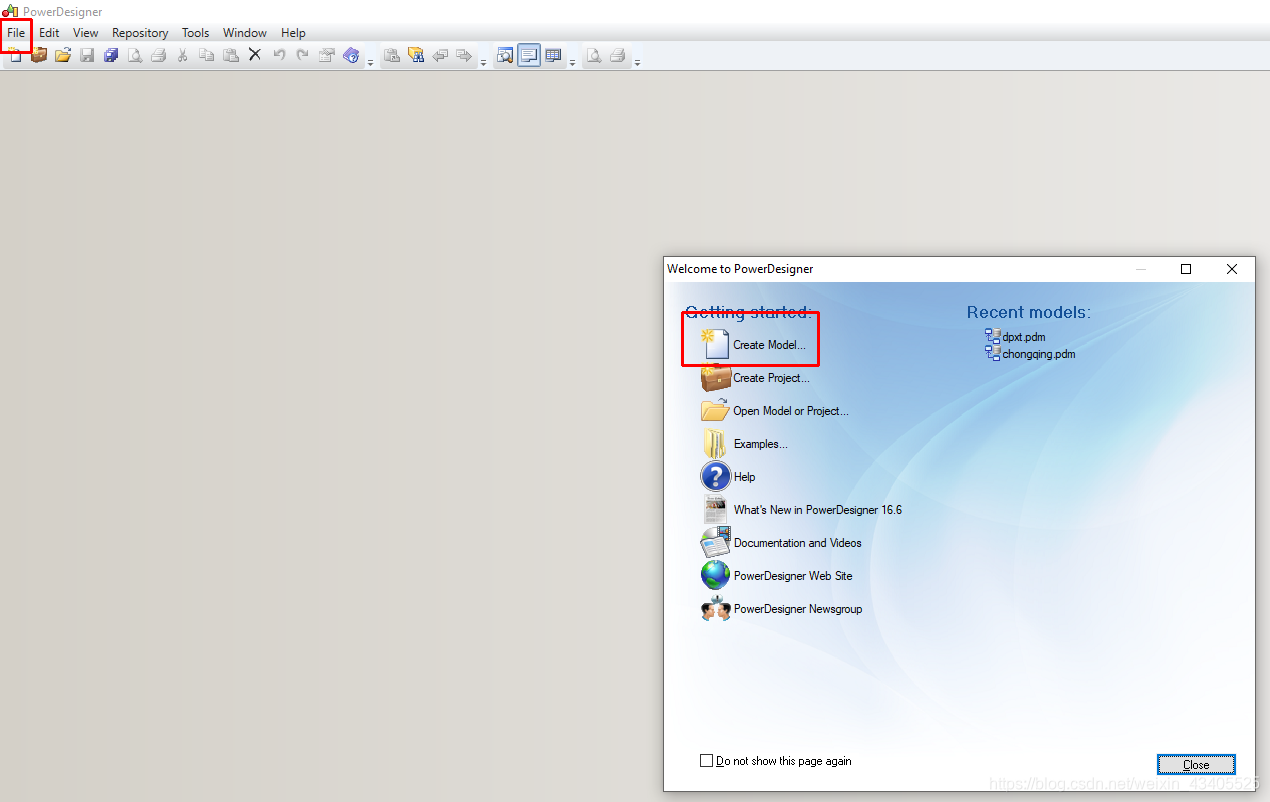1270x802 pixels.
Task: Click the Paste clipboard toolbar icon
Action: [x=231, y=55]
